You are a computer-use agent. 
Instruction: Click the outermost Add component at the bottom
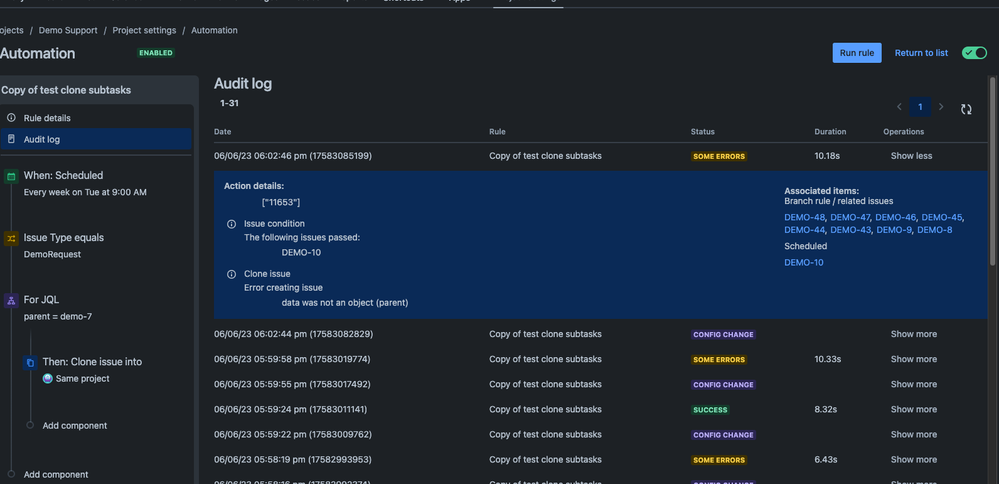(x=55, y=474)
